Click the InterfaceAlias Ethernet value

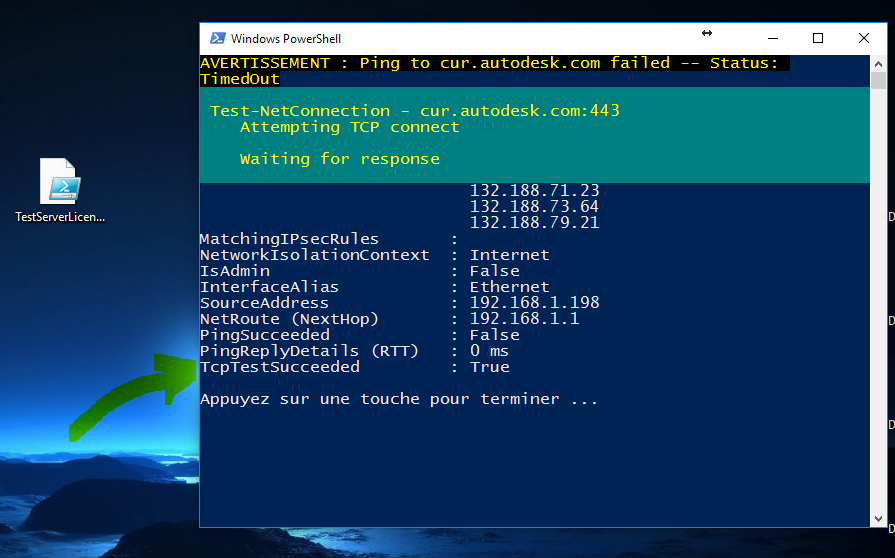point(509,287)
